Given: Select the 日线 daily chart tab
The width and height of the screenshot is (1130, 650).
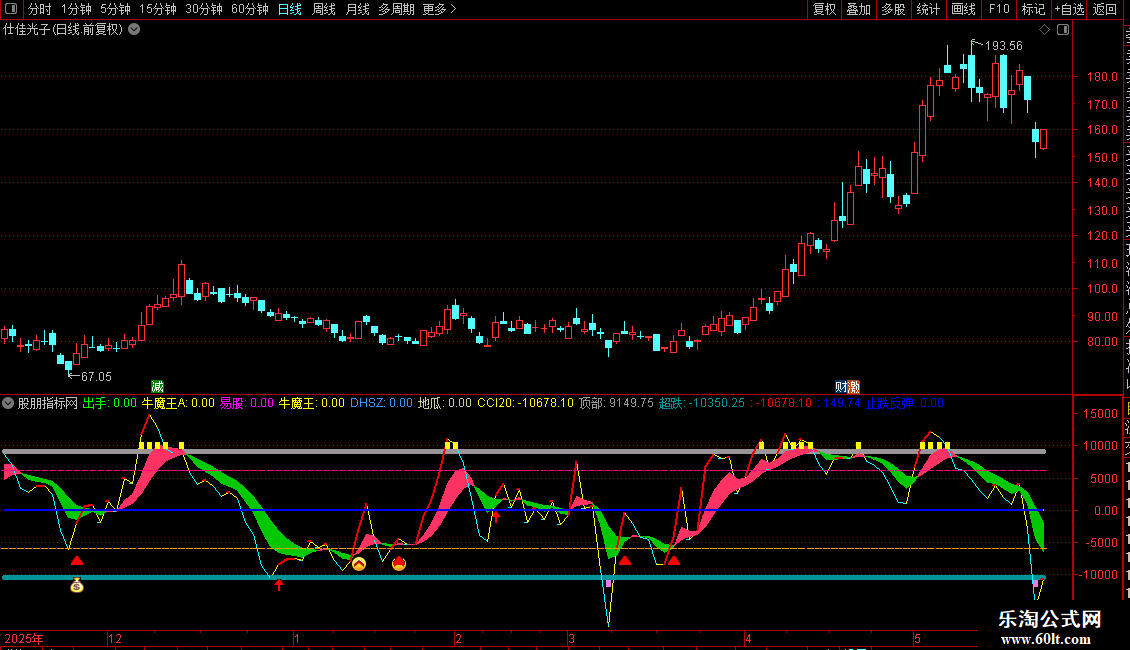Looking at the screenshot, I should coord(290,9).
